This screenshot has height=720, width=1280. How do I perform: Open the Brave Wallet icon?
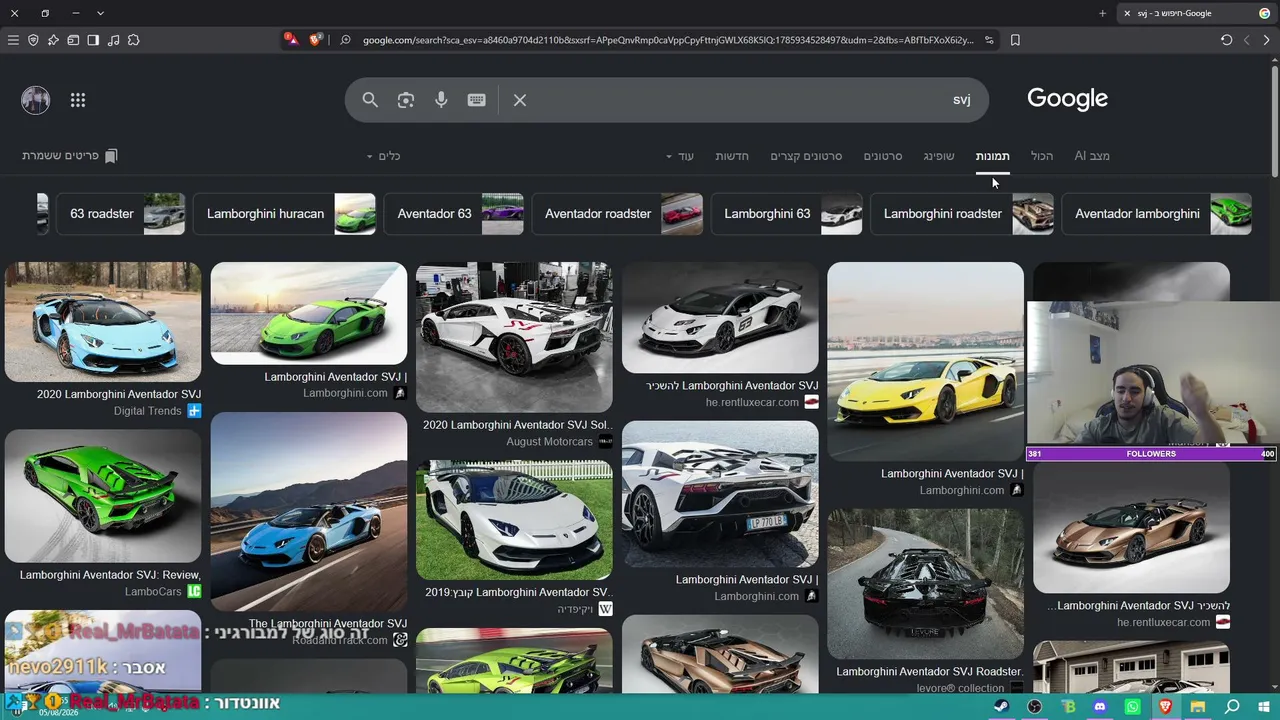click(73, 40)
